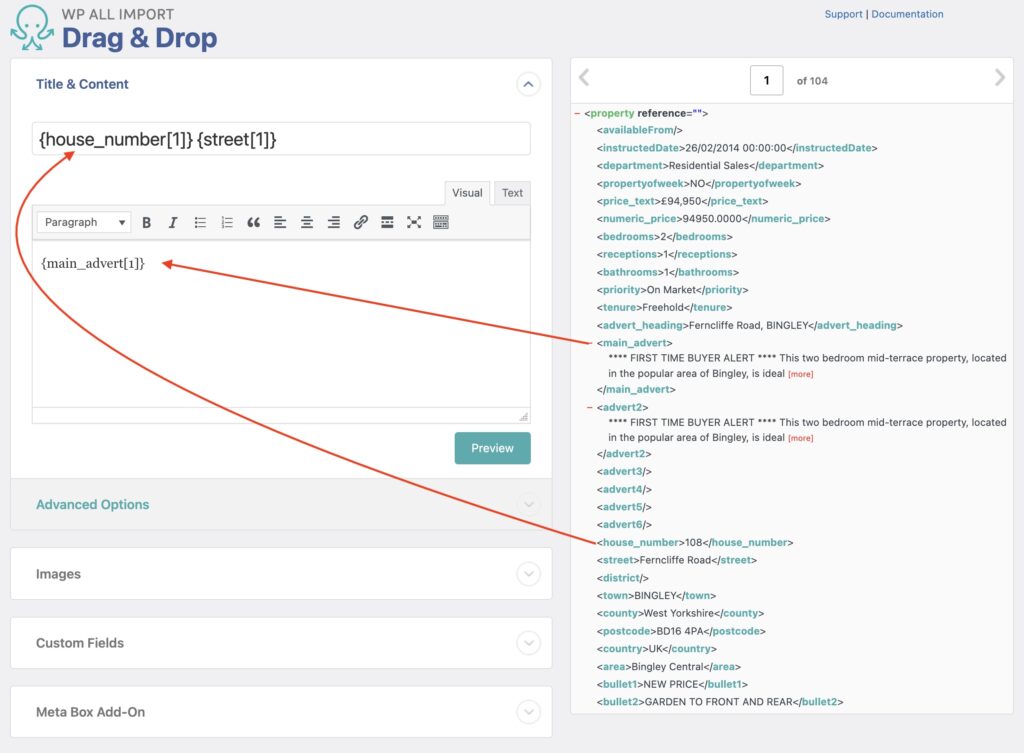Switch to the Text editor tab
Image resolution: width=1024 pixels, height=753 pixels.
(x=512, y=192)
